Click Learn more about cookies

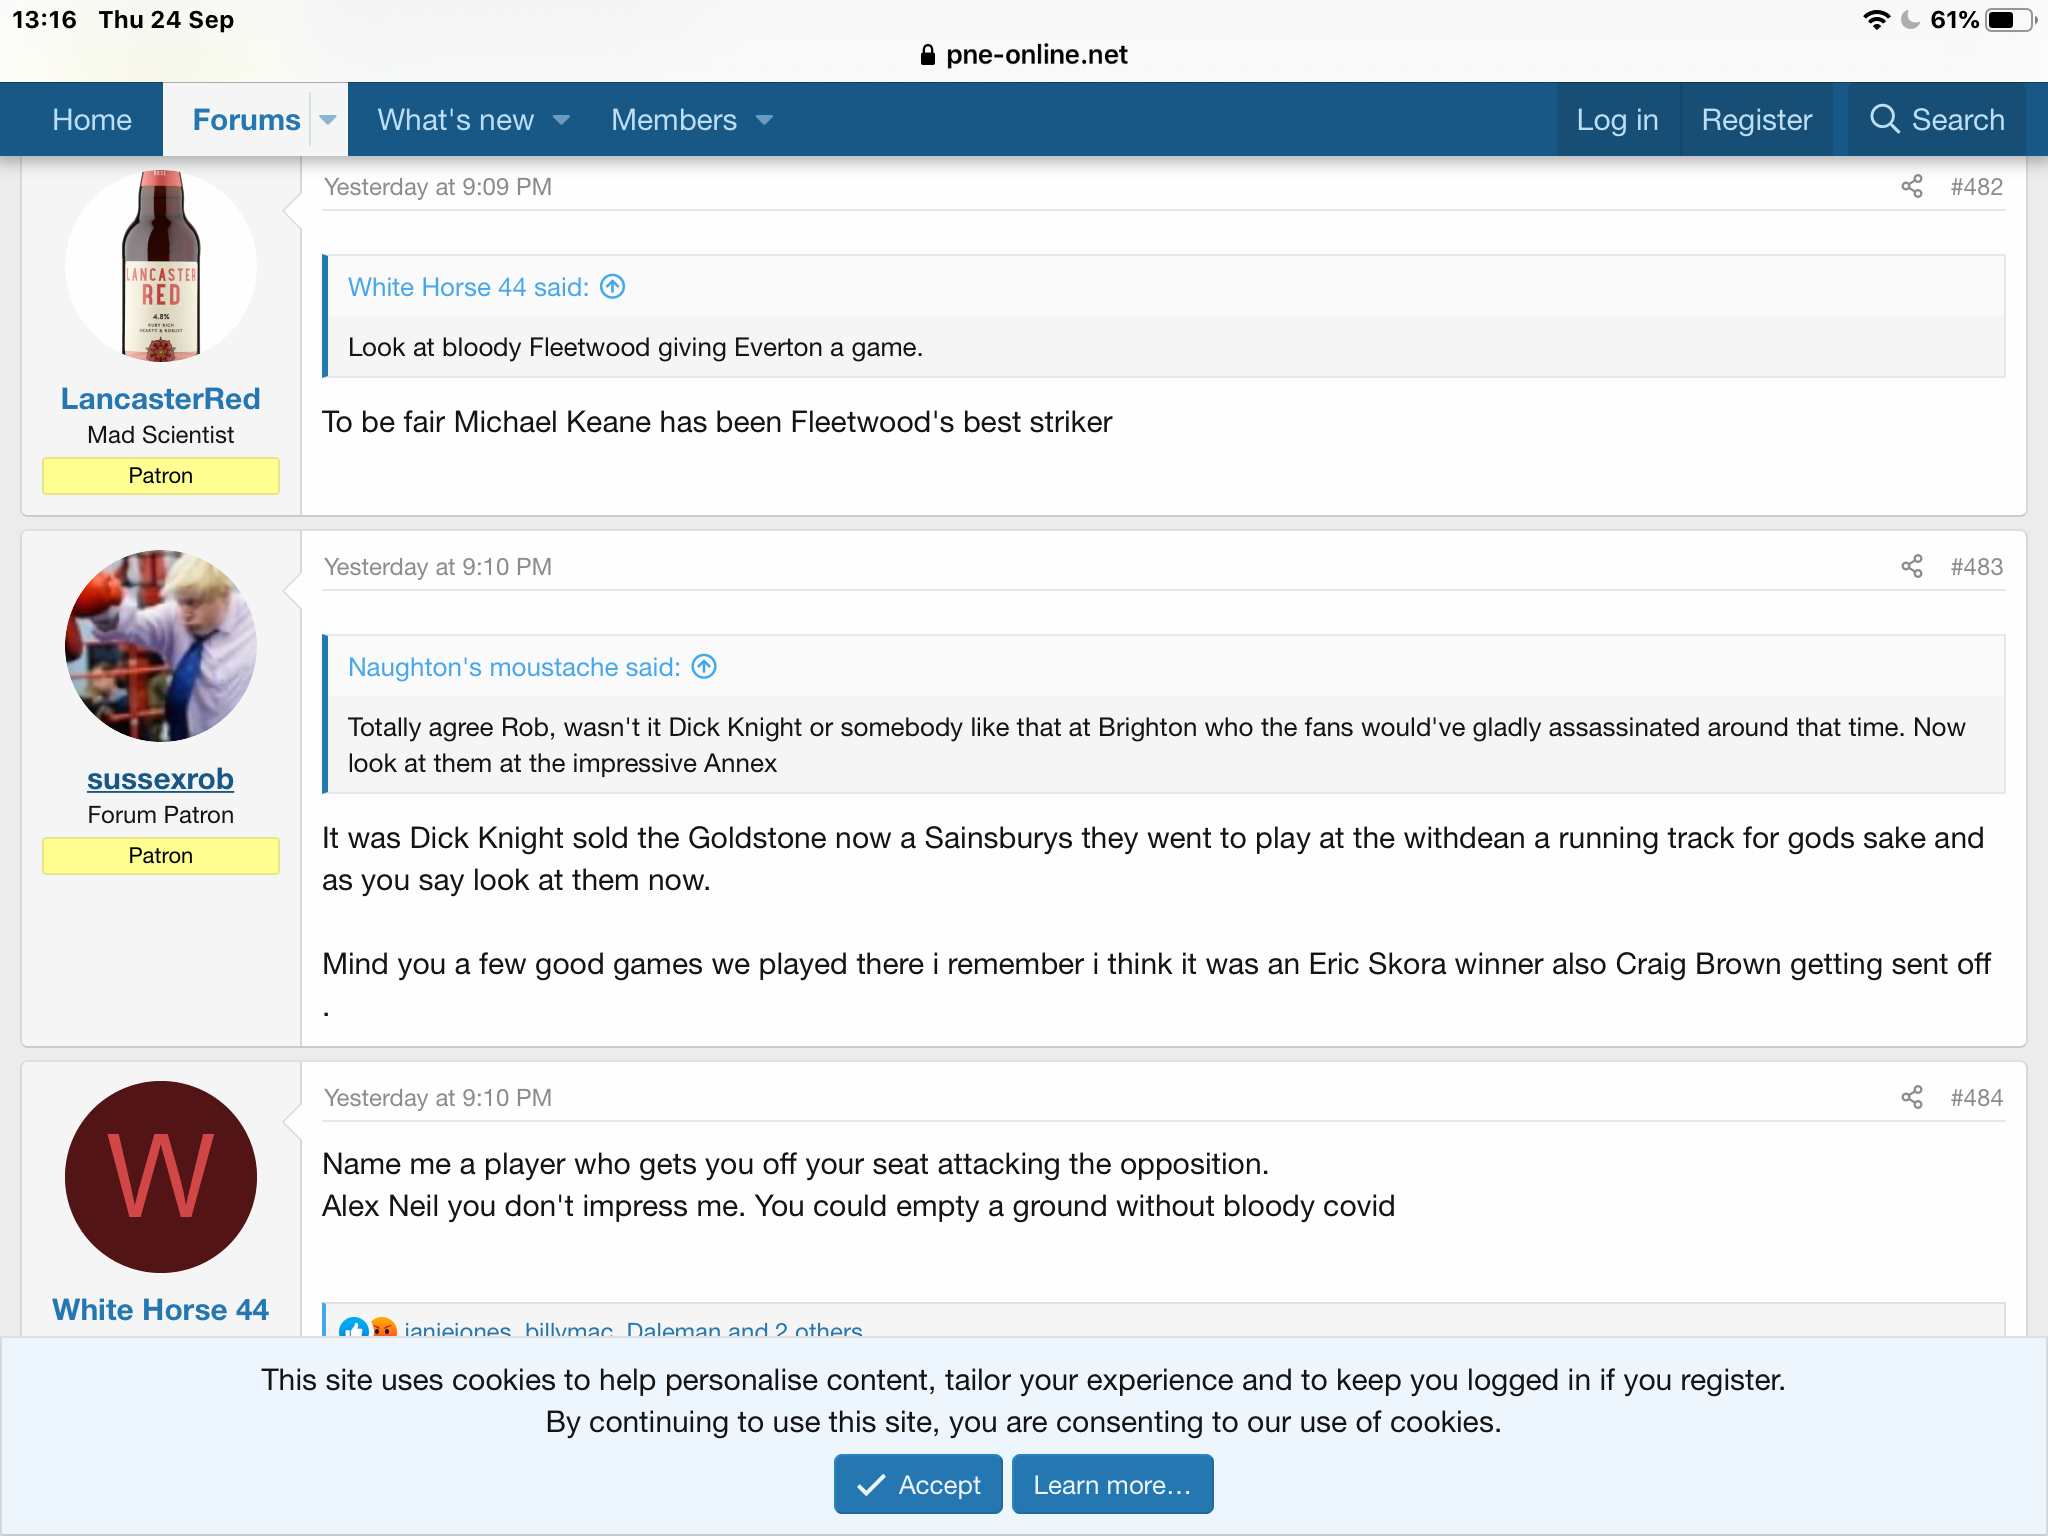click(1112, 1485)
